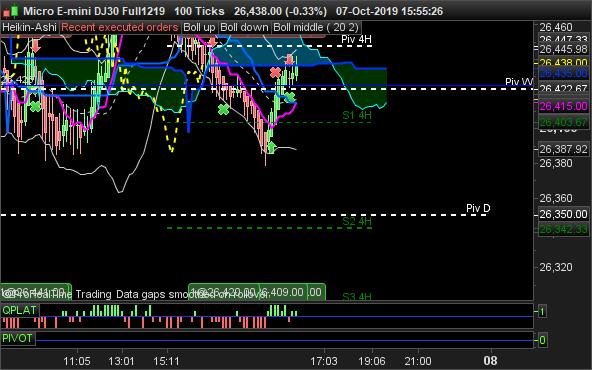Image resolution: width=592 pixels, height=370 pixels.
Task: Select the Boll up indicator label
Action: pyautogui.click(x=199, y=28)
